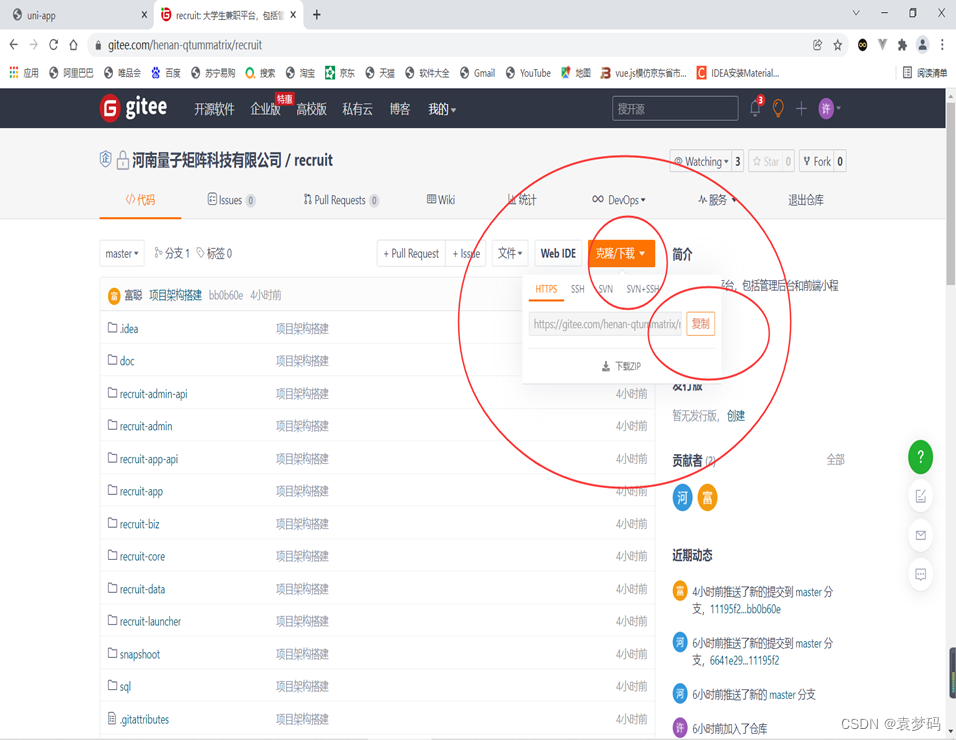Open your profile avatar menu in the navbar
Screen dimensions: 956x740
(x=826, y=108)
